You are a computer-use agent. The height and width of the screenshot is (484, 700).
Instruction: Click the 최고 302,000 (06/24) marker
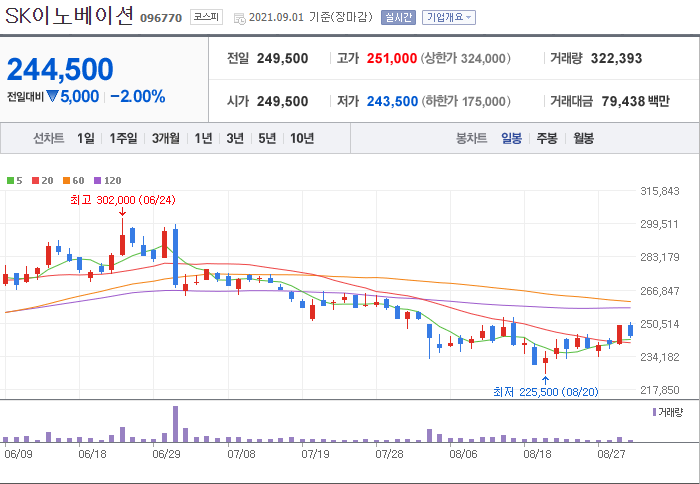123,200
